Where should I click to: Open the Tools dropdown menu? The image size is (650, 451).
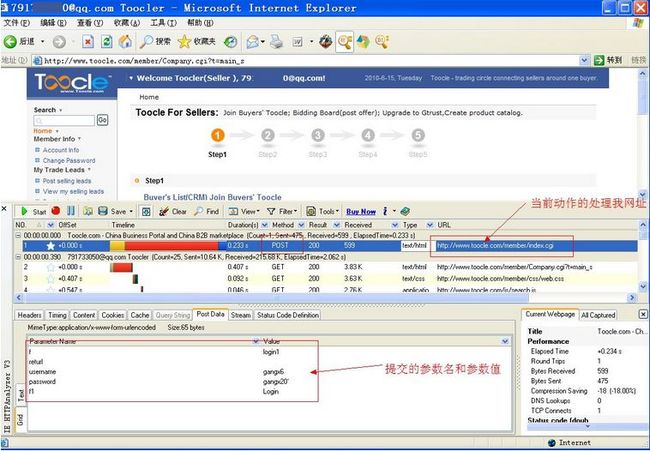(x=323, y=211)
